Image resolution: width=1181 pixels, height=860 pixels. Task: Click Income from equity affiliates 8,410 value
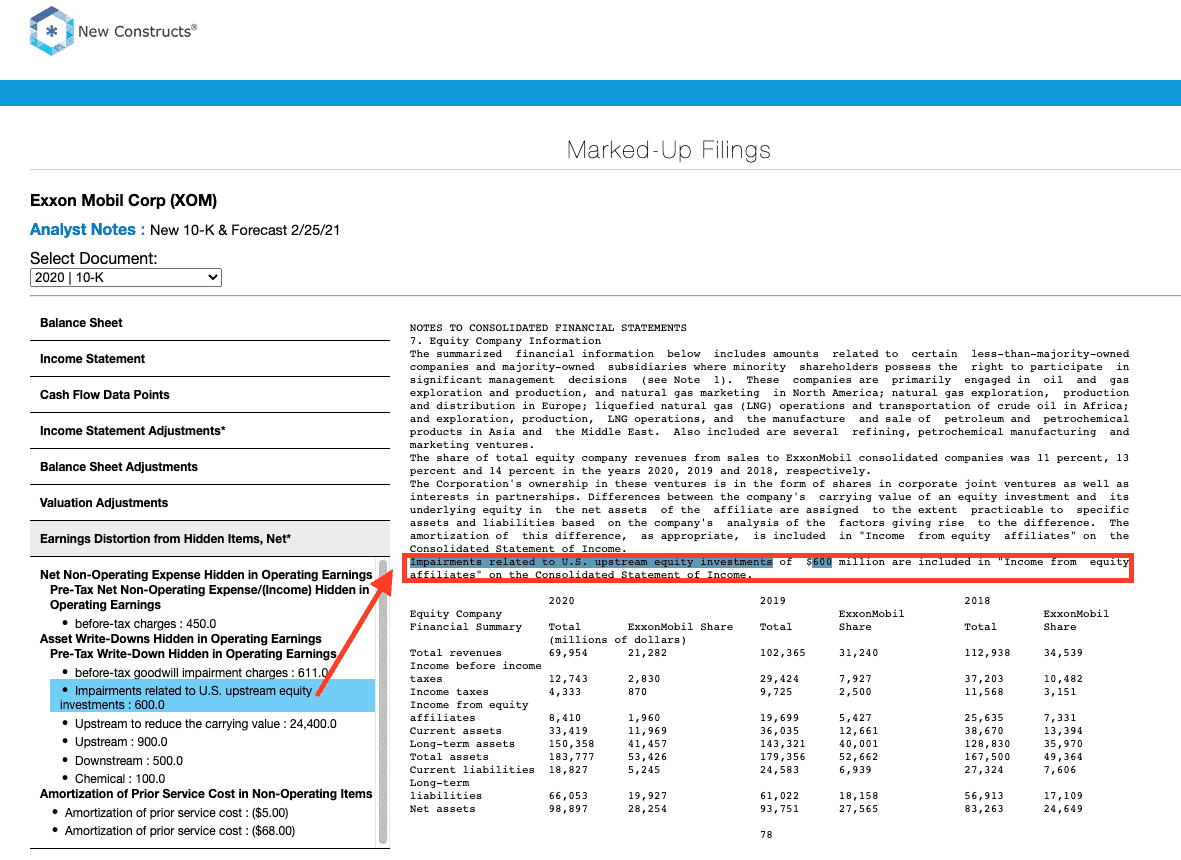coord(565,718)
